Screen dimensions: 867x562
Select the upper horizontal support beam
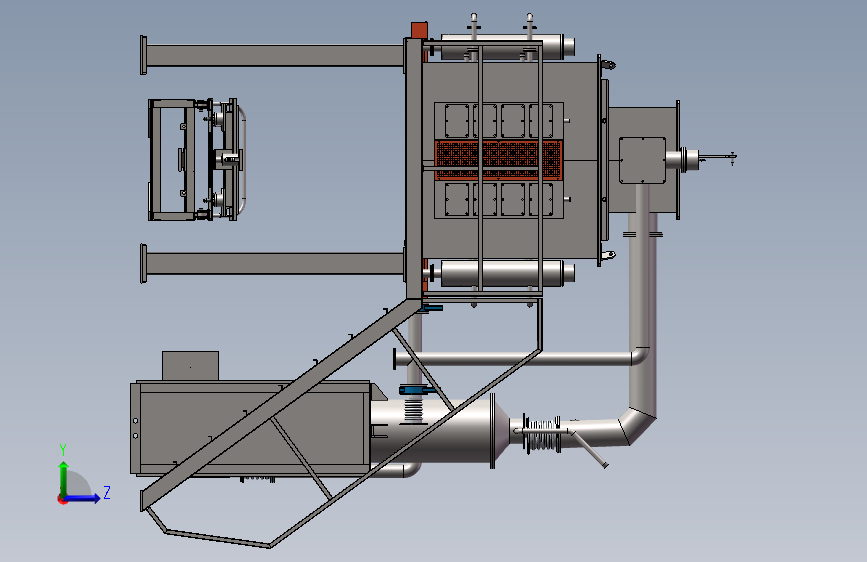tap(274, 55)
